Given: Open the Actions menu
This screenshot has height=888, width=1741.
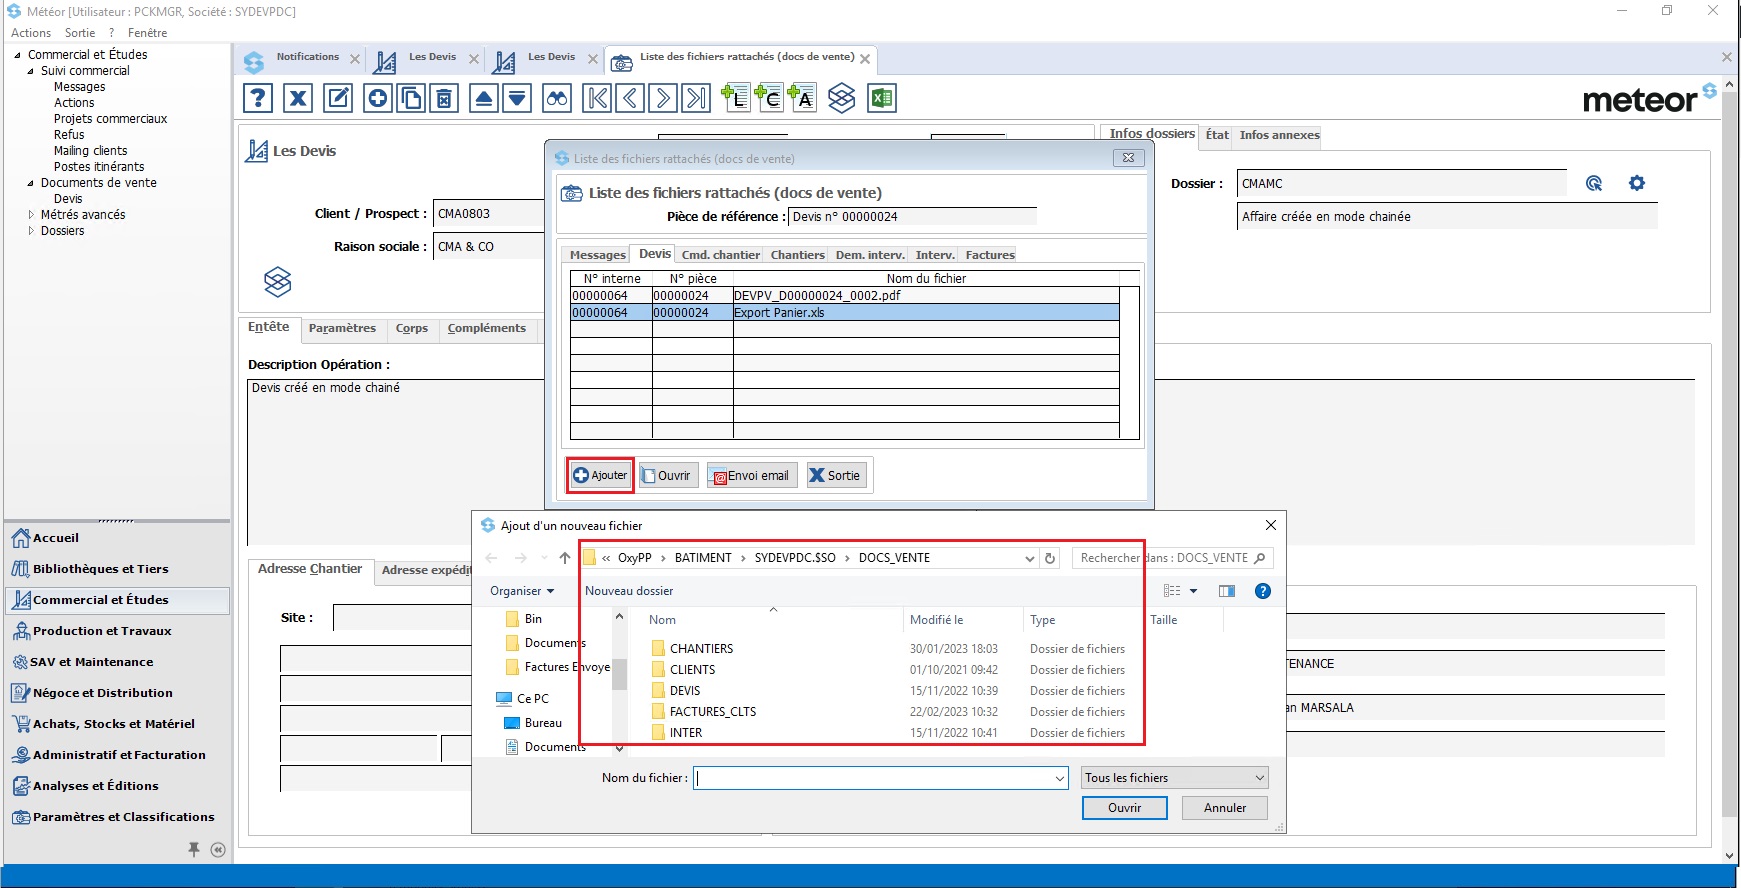Looking at the screenshot, I should (31, 33).
